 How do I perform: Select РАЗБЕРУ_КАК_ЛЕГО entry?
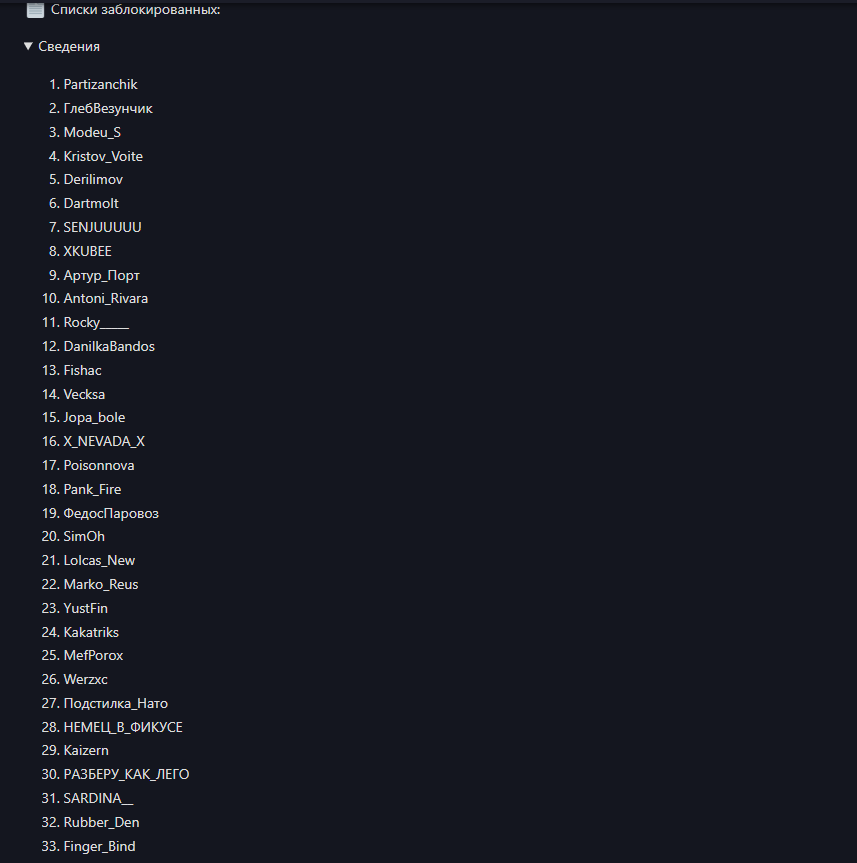126,774
